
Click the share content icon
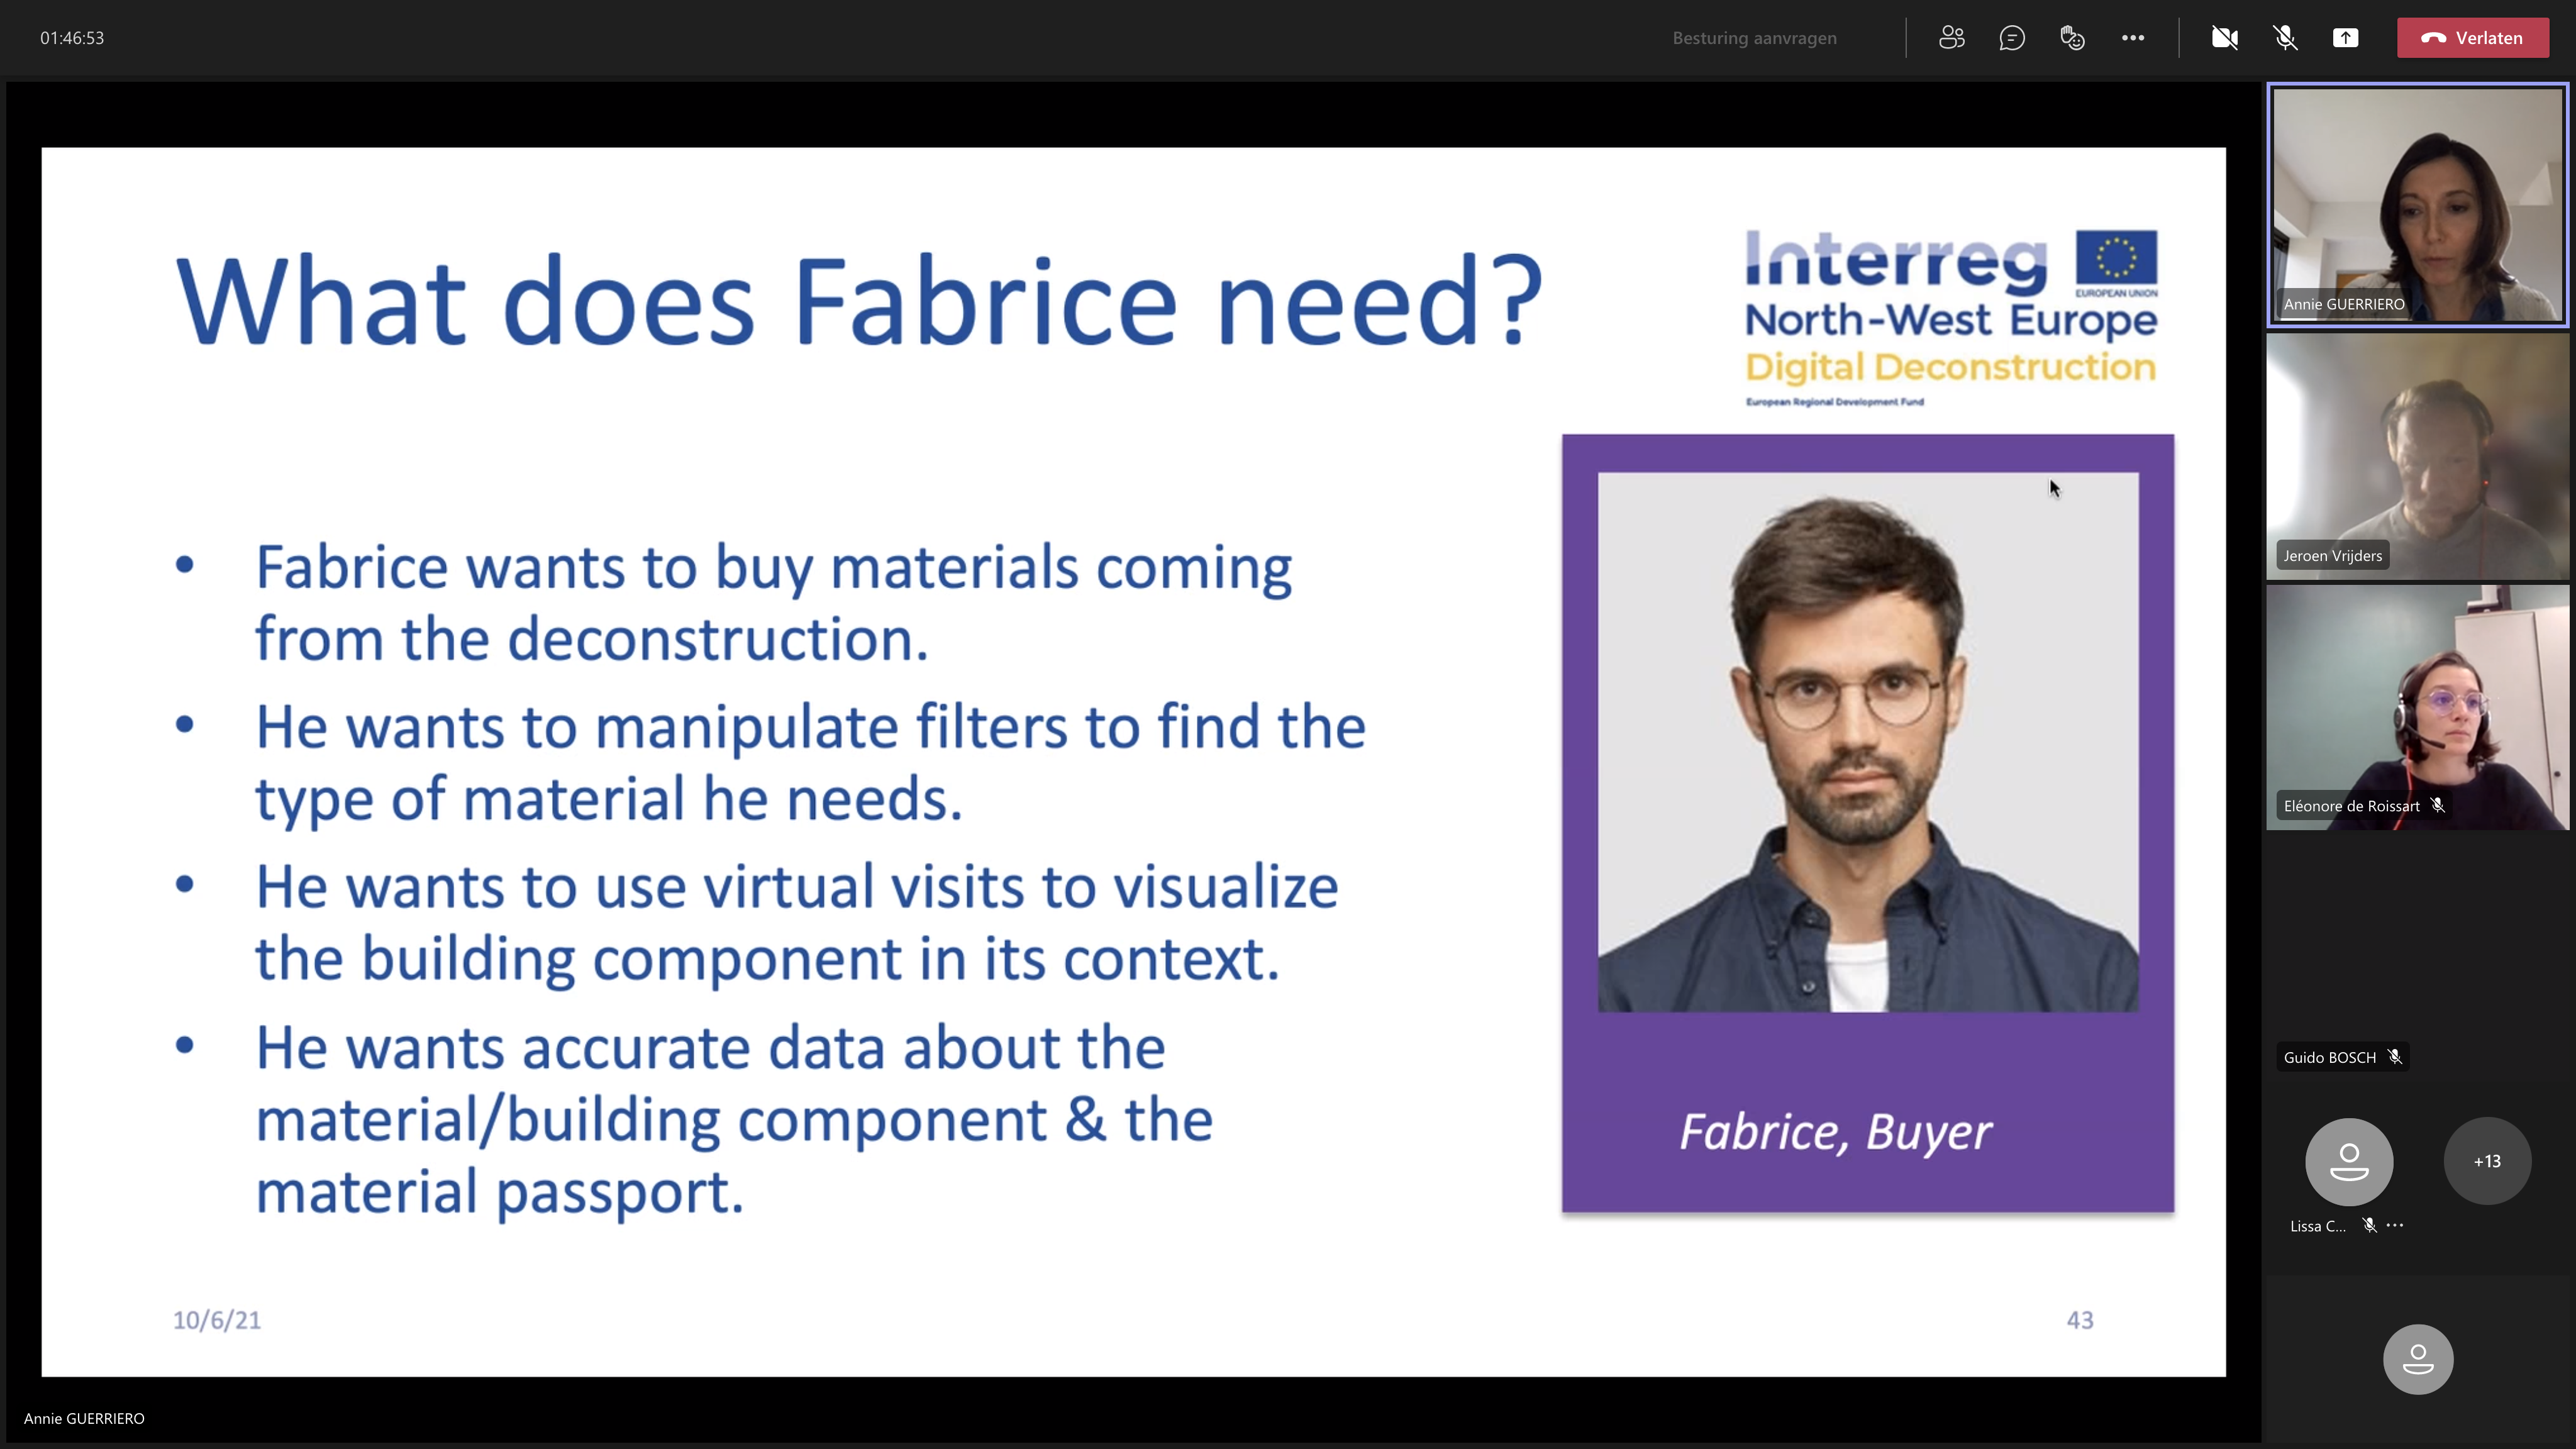coord(2345,38)
